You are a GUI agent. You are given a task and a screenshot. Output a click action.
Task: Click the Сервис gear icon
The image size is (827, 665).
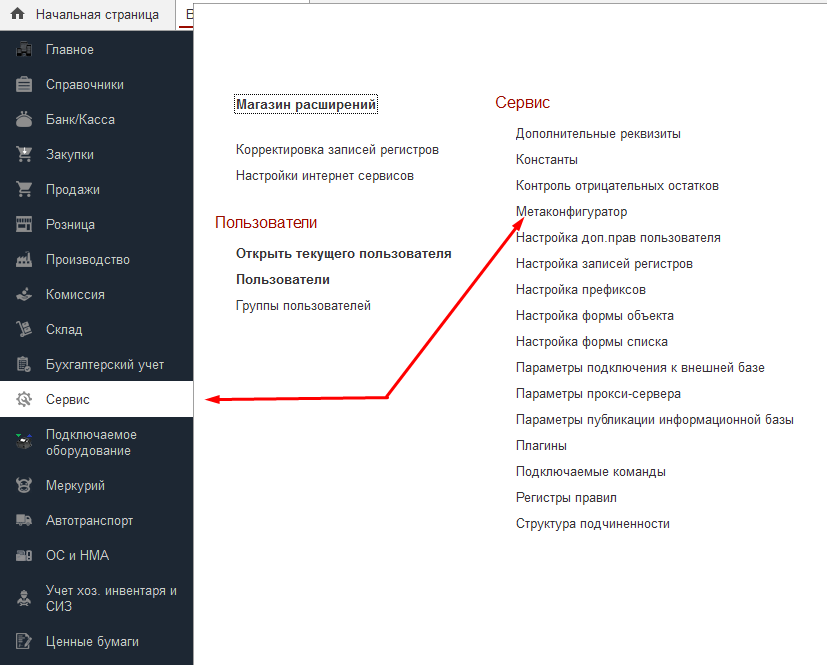(x=24, y=399)
